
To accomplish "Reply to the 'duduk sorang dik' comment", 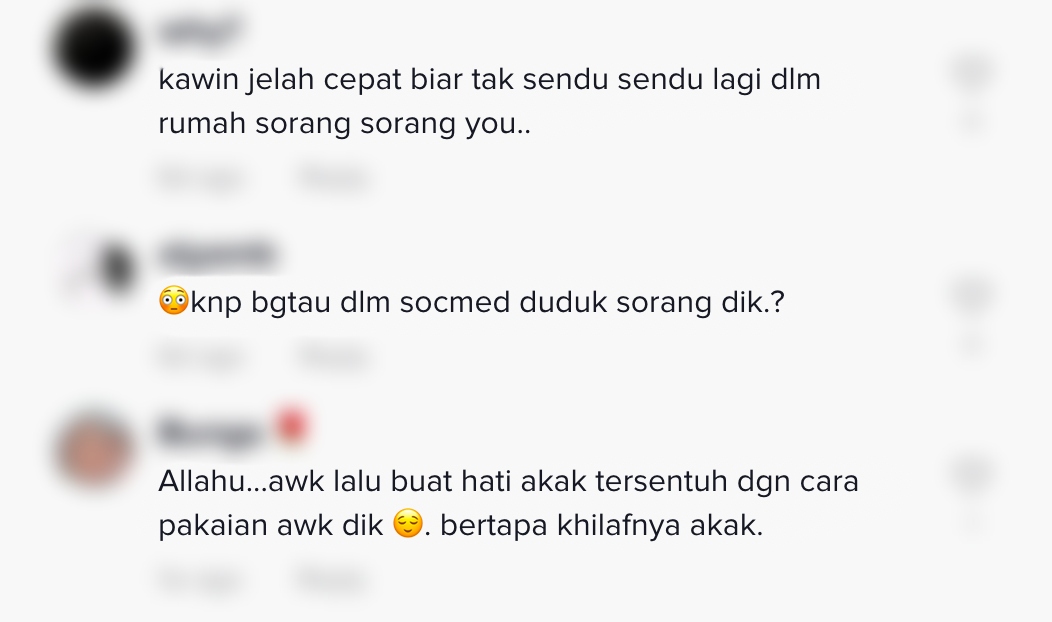I will click(333, 357).
